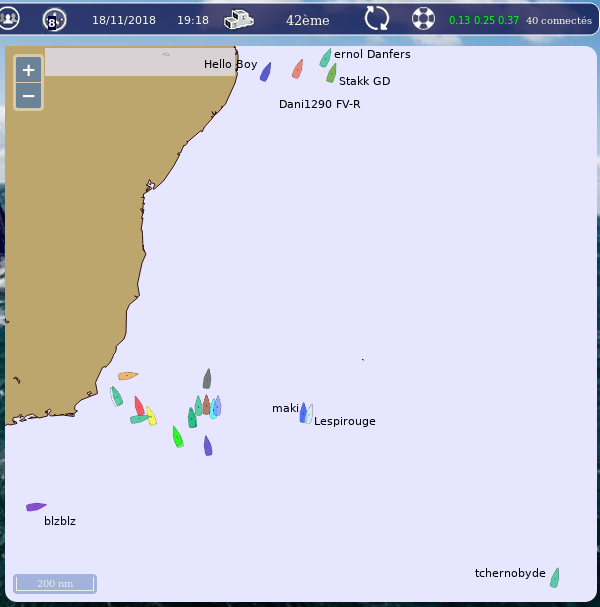Image resolution: width=600 pixels, height=607 pixels.
Task: Click the refresh arrows icon
Action: [x=377, y=18]
